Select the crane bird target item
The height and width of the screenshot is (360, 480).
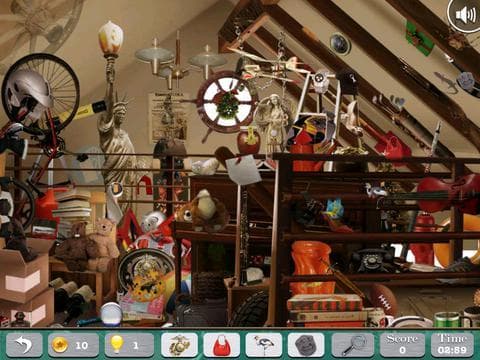pos(264,345)
